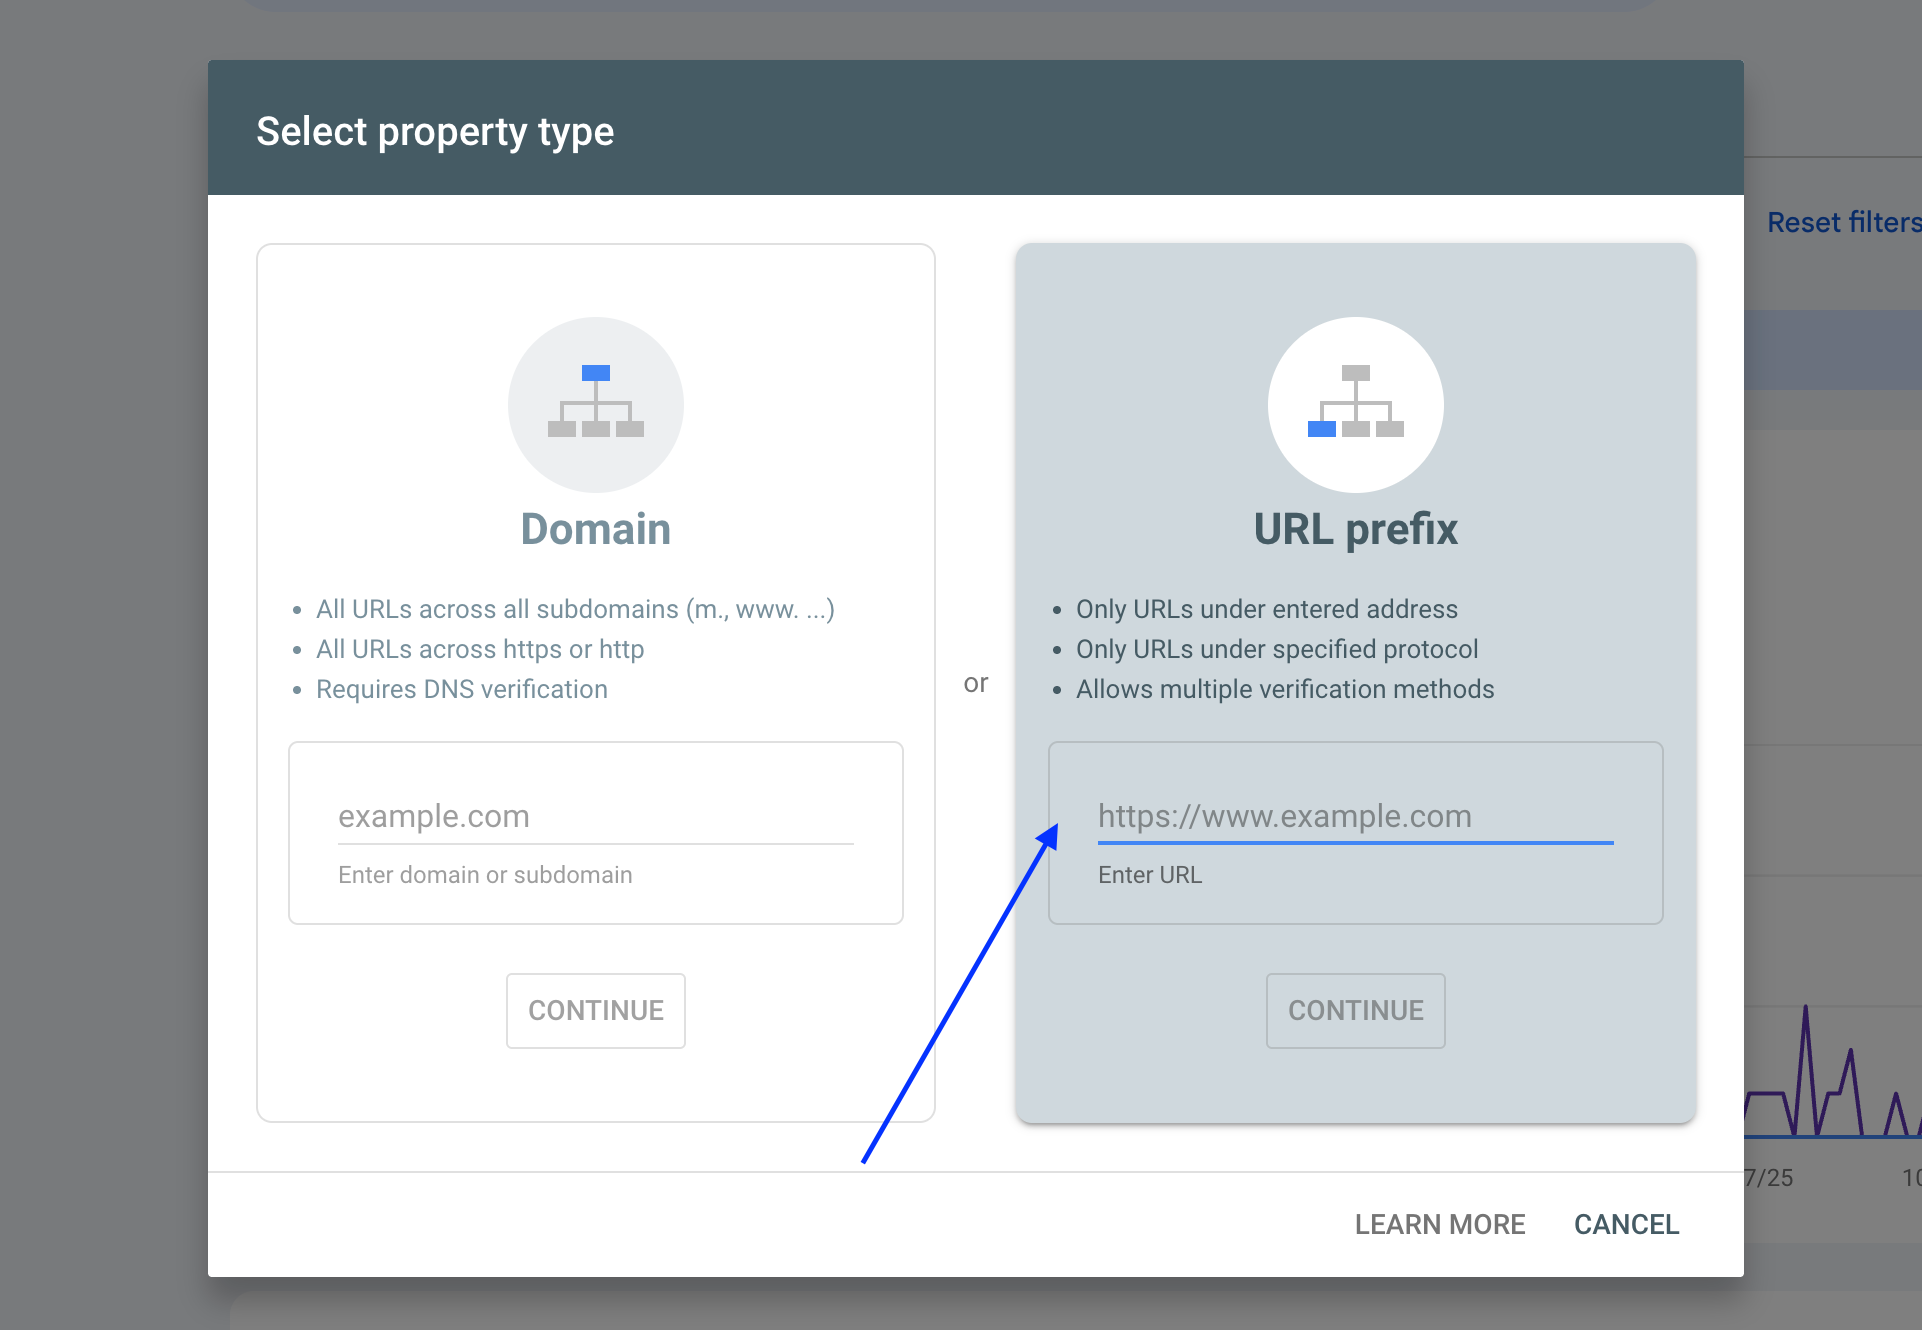Screen dimensions: 1922x1330
Task: Click the Enter URL helper label
Action: coord(1150,875)
